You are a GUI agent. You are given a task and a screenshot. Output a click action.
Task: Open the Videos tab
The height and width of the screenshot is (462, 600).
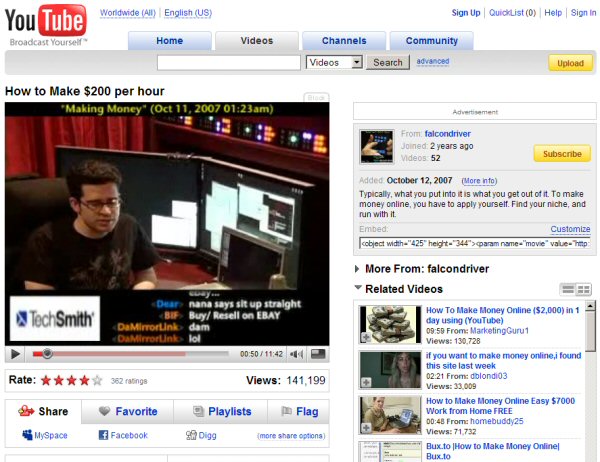click(x=257, y=41)
